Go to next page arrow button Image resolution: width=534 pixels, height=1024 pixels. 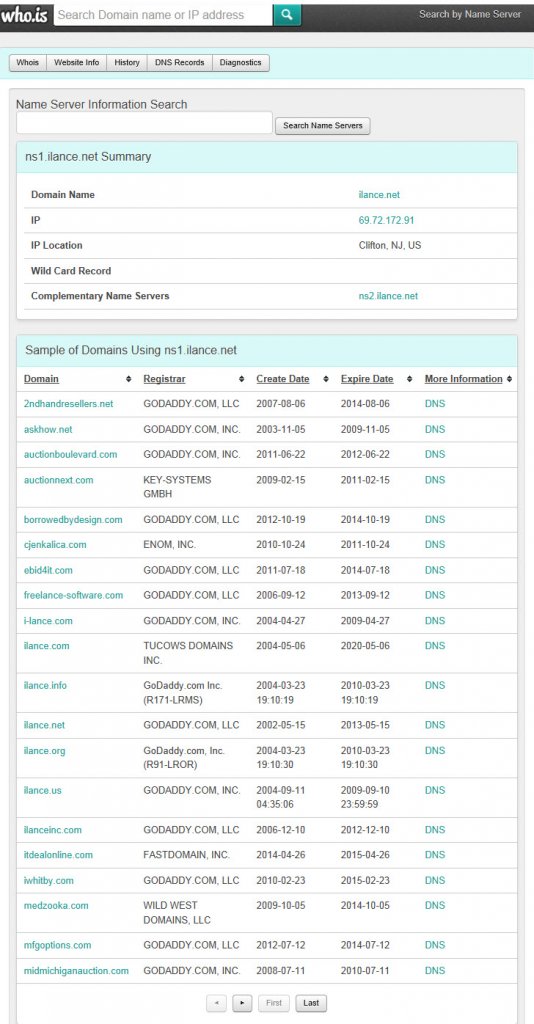click(x=242, y=1002)
